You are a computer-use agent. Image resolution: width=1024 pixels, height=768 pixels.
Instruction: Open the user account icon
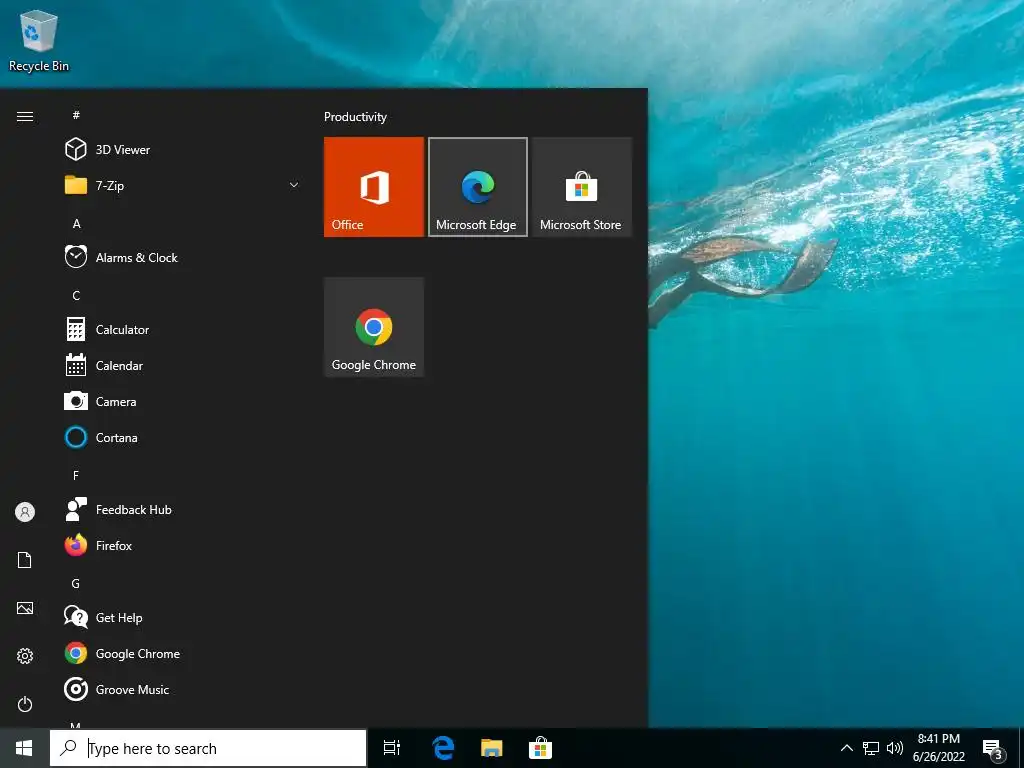tap(25, 512)
